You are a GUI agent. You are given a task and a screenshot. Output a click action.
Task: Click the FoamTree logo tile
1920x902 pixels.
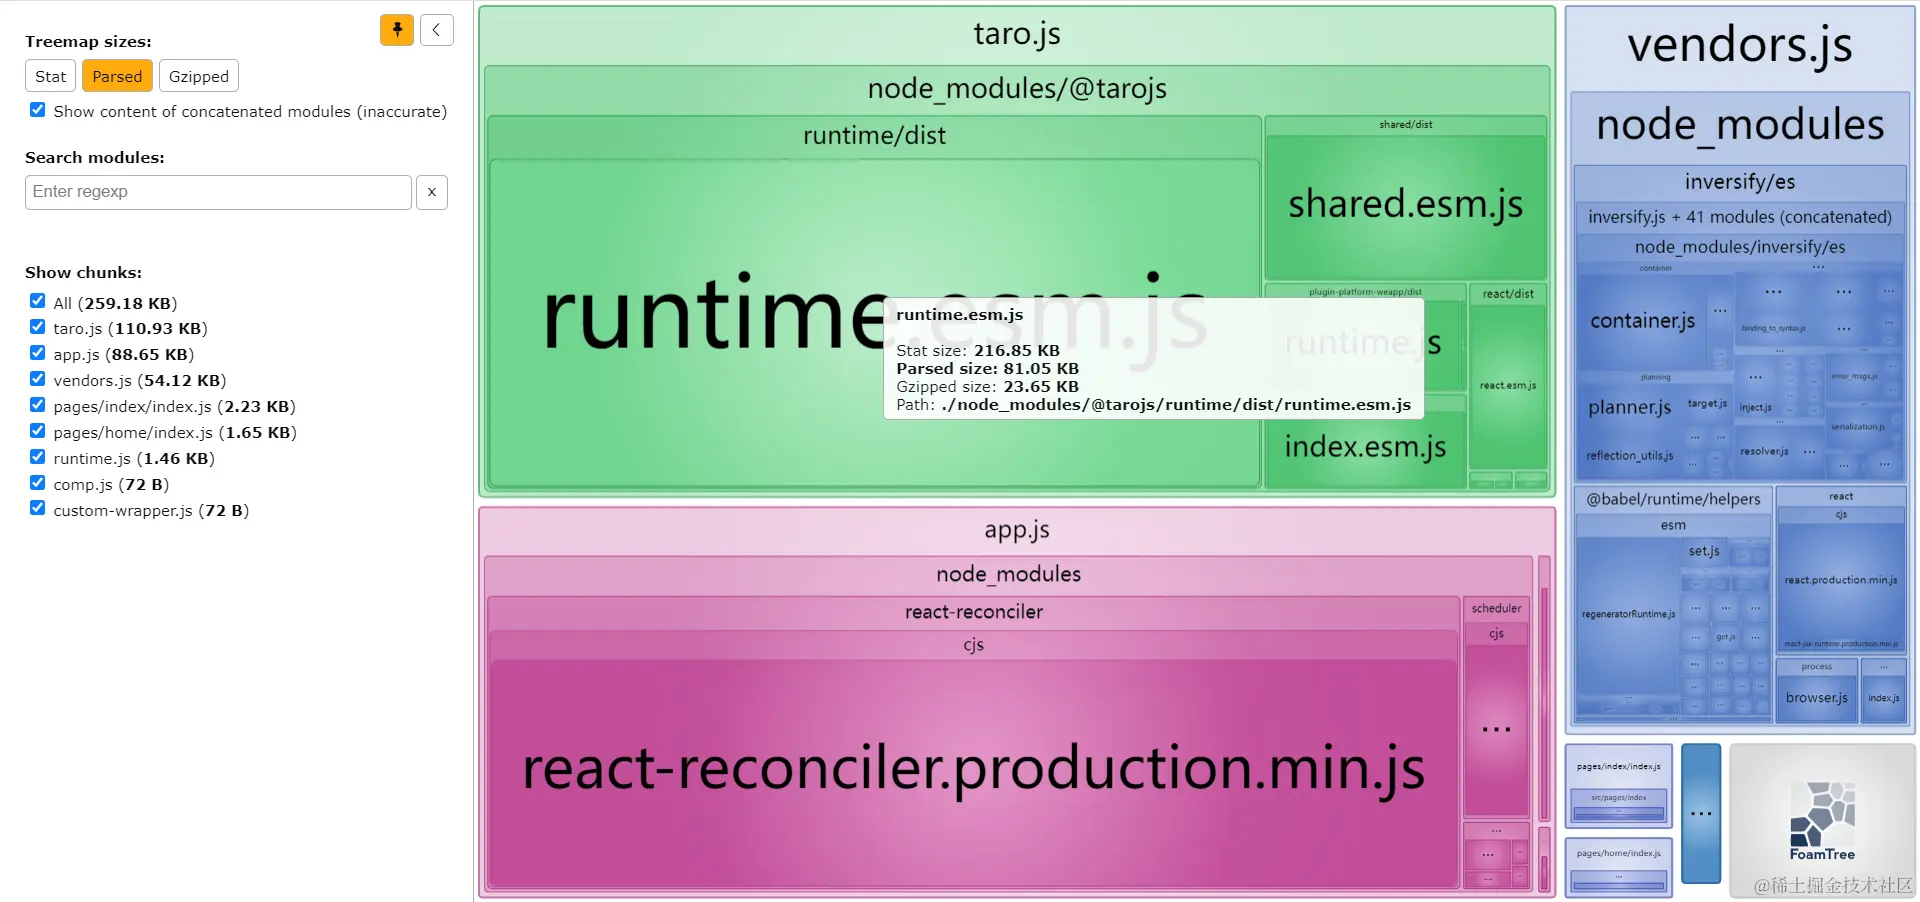coord(1822,820)
